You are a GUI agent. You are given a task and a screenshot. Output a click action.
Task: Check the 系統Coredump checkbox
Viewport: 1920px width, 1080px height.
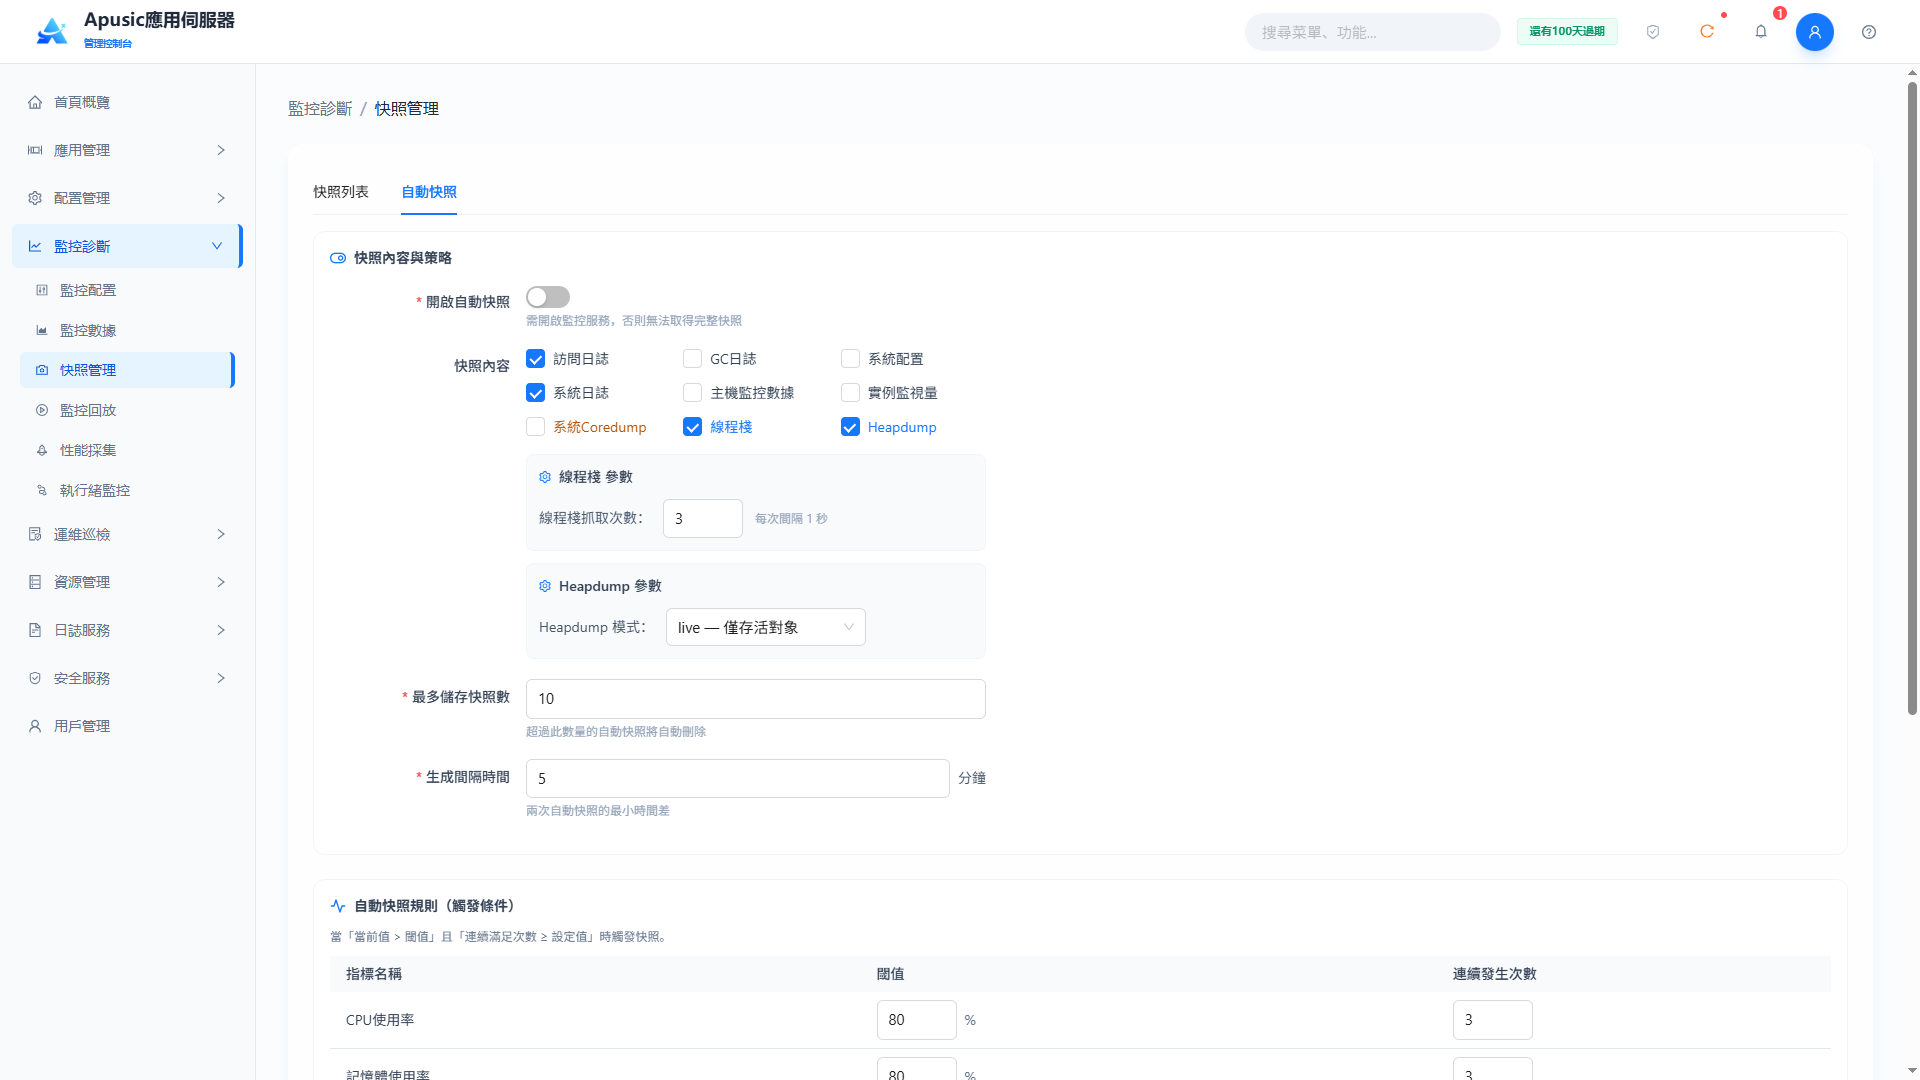[x=536, y=427]
